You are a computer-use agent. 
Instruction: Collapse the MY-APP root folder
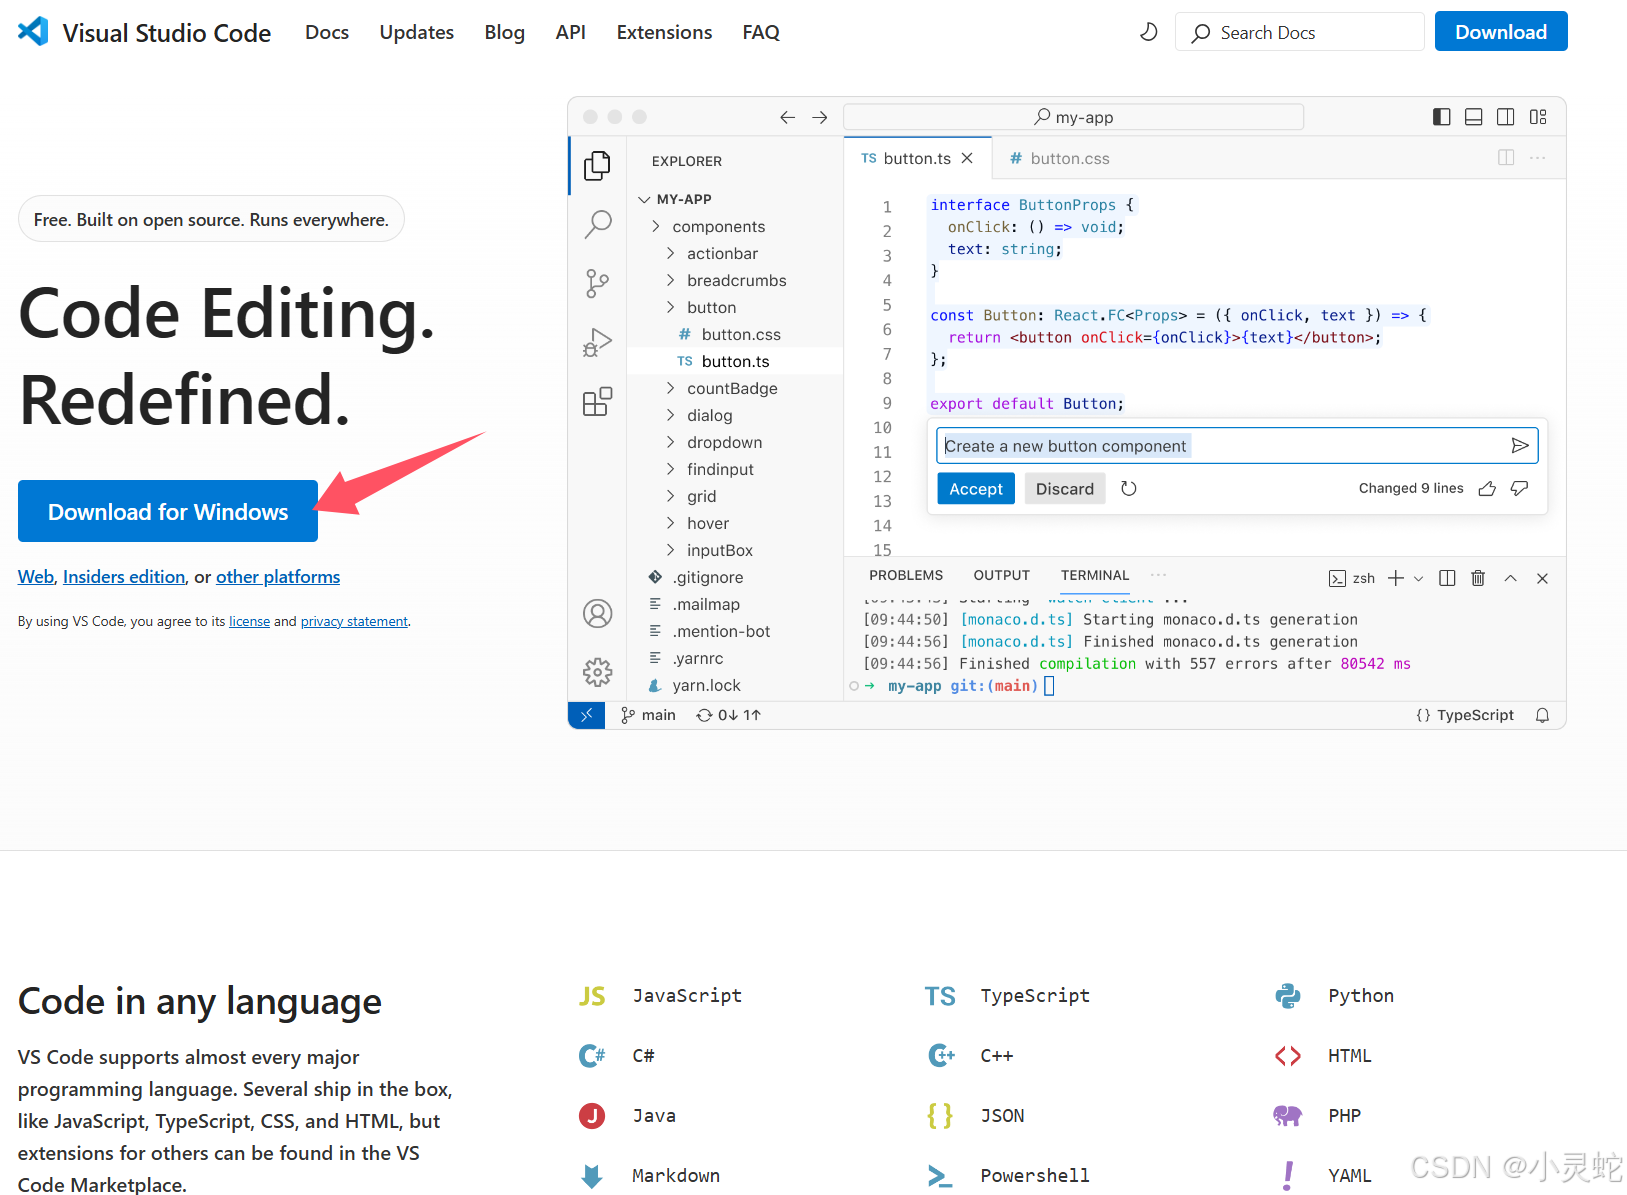pyautogui.click(x=644, y=199)
